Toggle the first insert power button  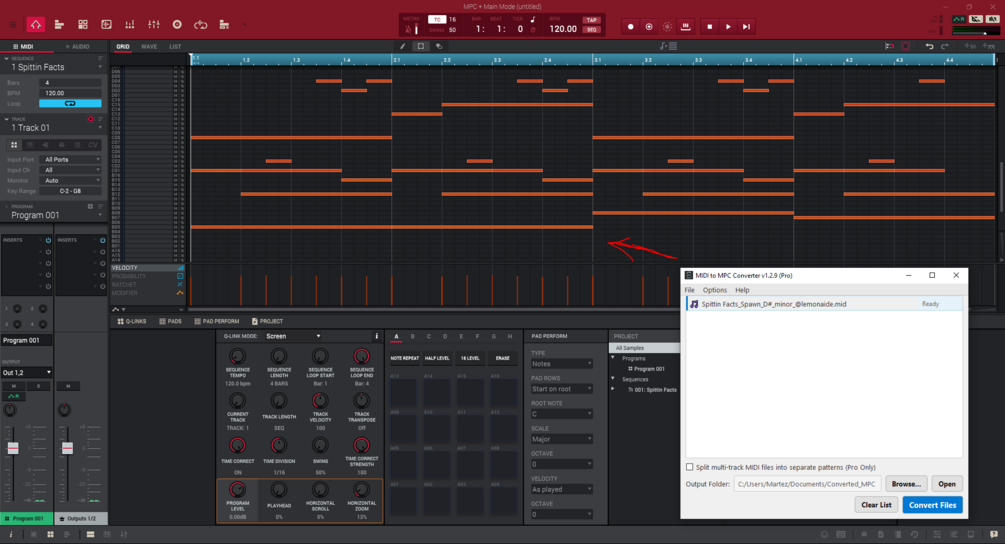pyautogui.click(x=48, y=240)
